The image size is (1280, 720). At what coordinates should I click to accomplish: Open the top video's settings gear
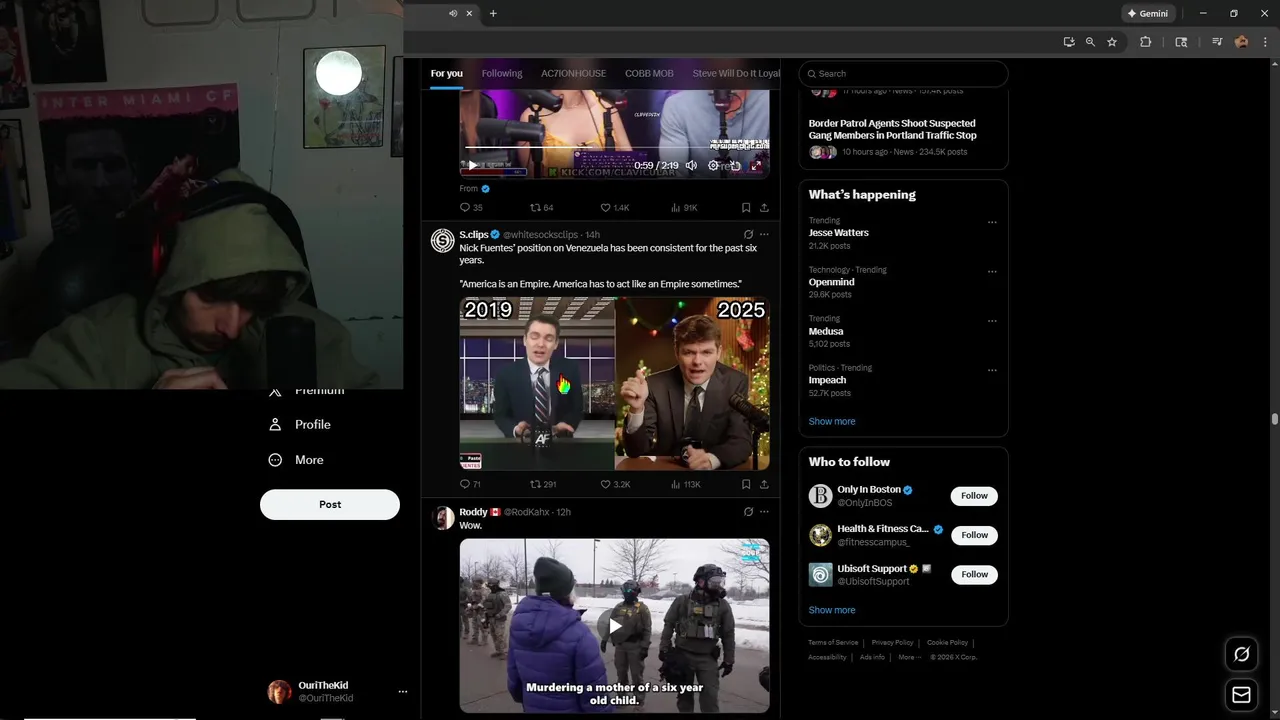713,166
